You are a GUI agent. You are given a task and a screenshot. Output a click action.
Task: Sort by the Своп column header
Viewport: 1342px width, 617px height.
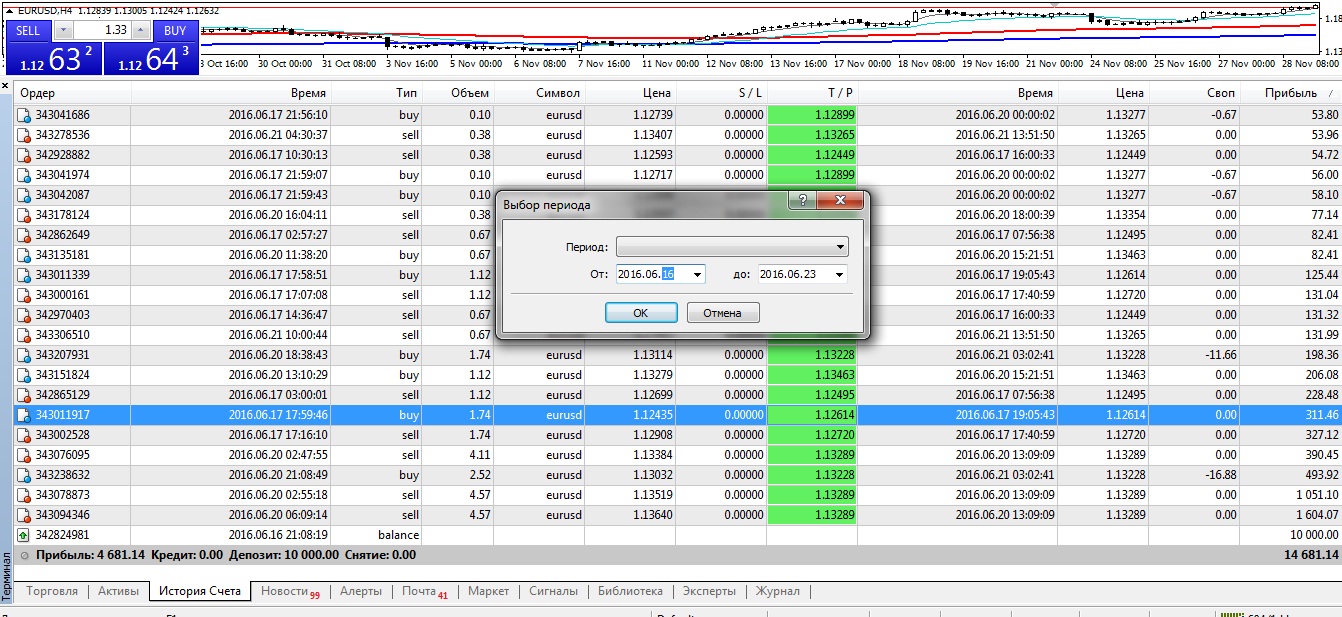point(1193,93)
